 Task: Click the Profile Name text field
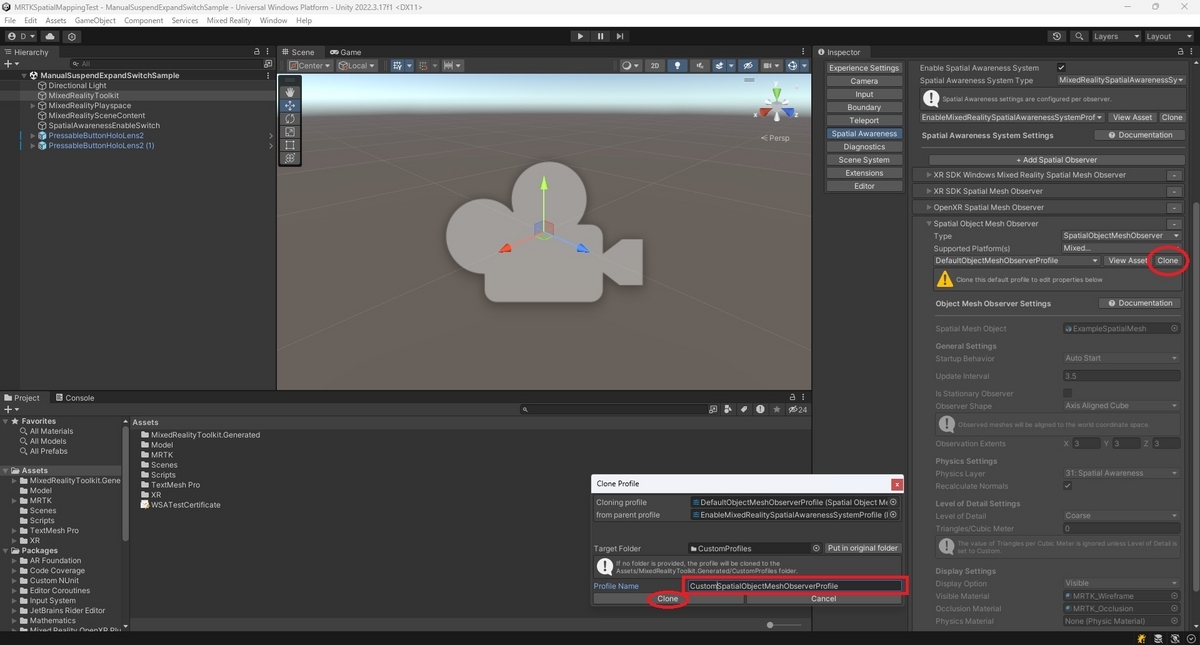click(x=795, y=586)
